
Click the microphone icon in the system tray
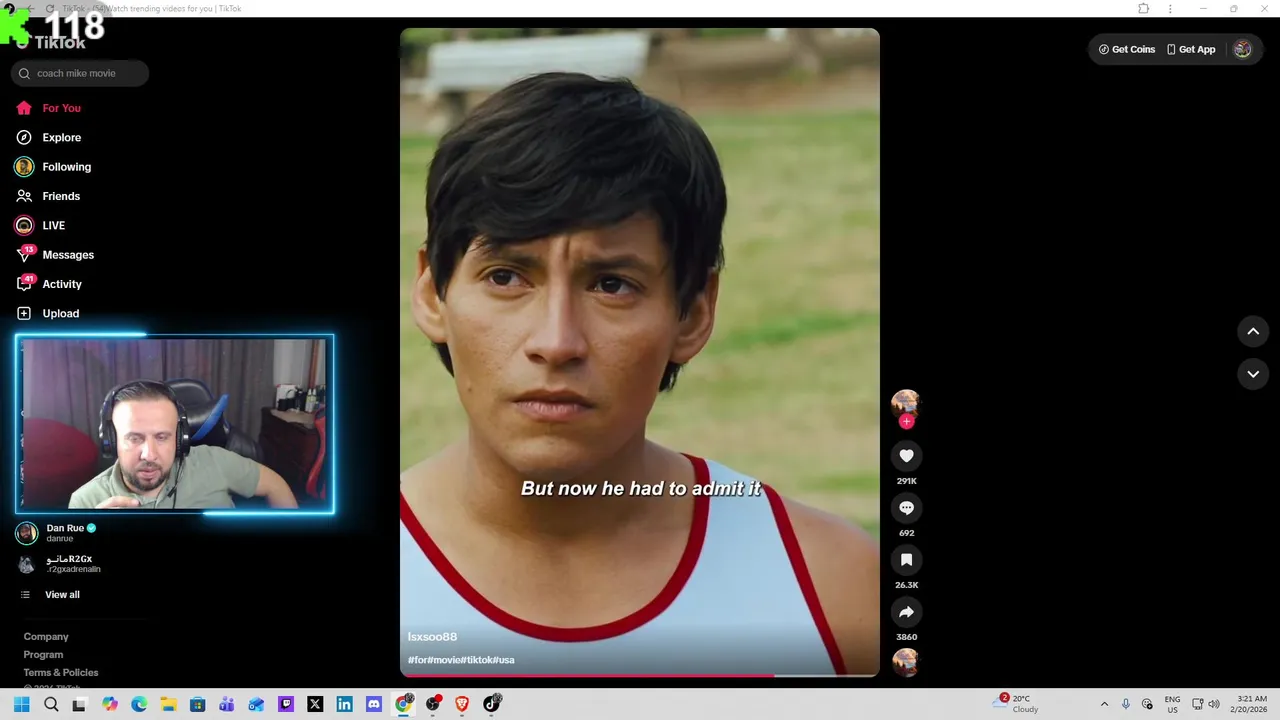click(x=1126, y=704)
